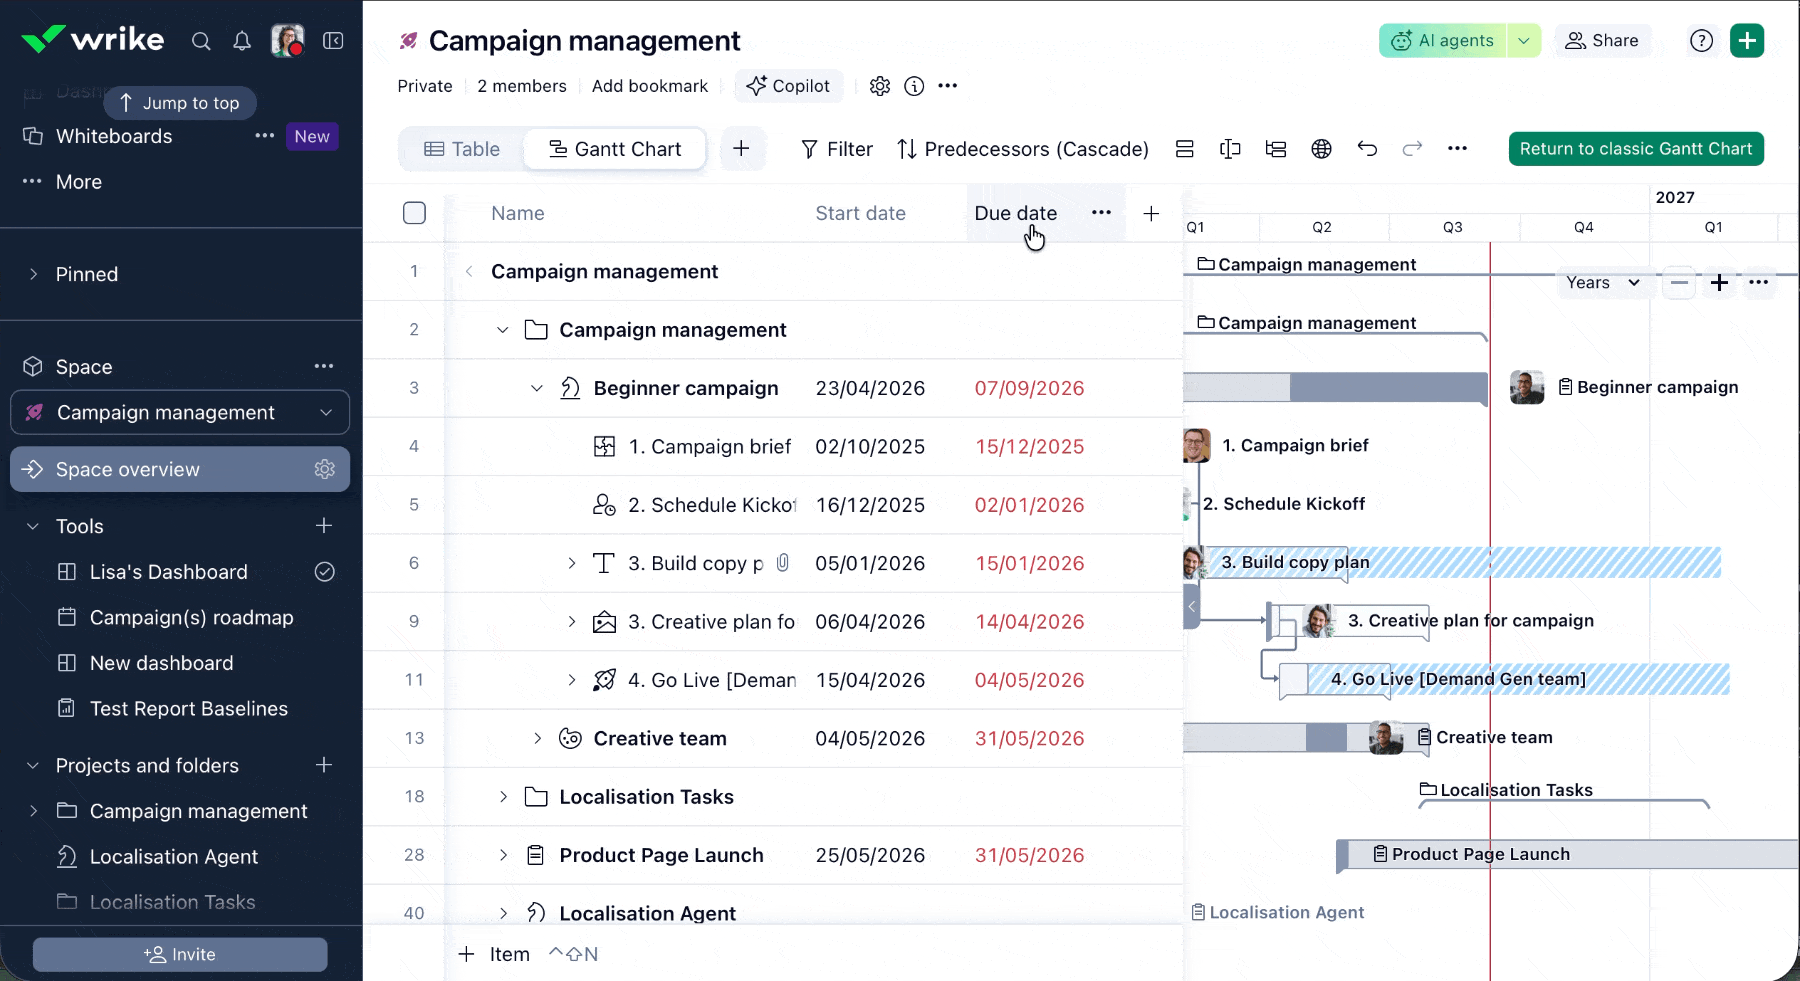
Task: Open Space overview settings gear
Action: [x=325, y=469]
